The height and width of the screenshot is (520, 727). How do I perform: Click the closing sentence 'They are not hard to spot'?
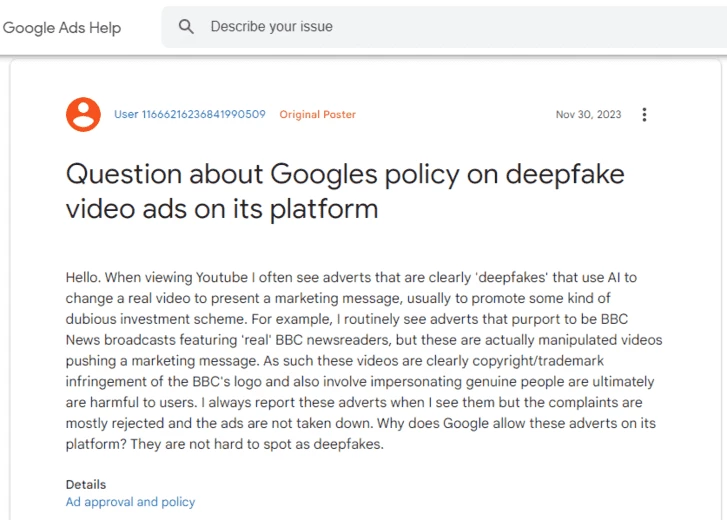[x=257, y=444]
